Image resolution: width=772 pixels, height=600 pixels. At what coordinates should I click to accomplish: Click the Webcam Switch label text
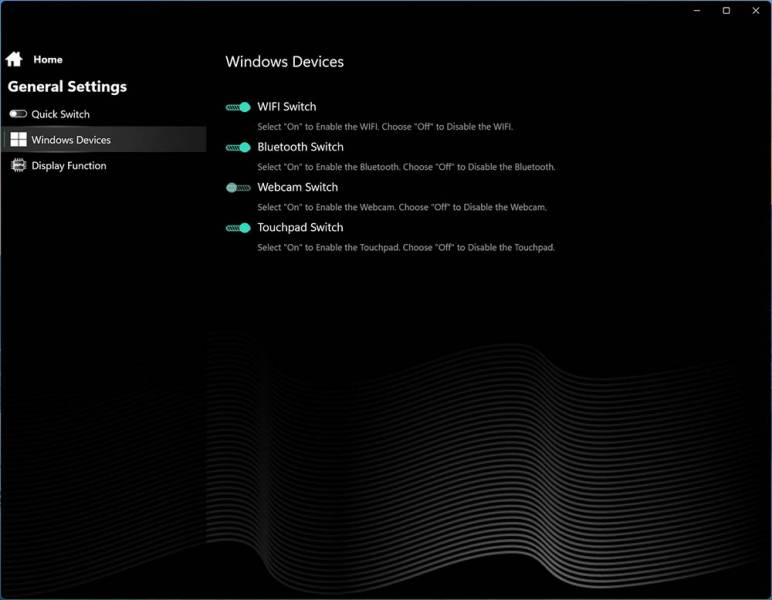(297, 187)
